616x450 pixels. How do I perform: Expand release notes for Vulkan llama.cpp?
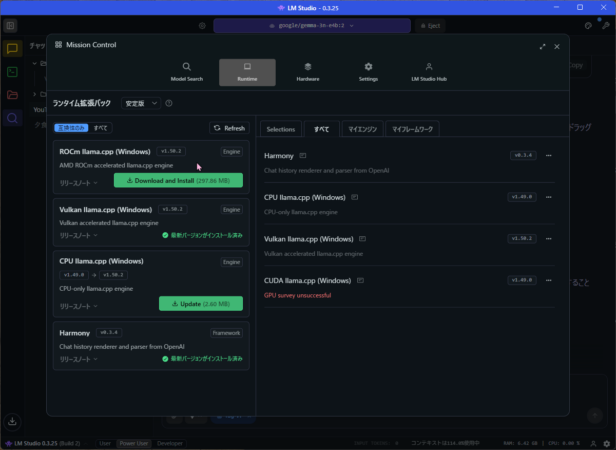click(x=79, y=235)
